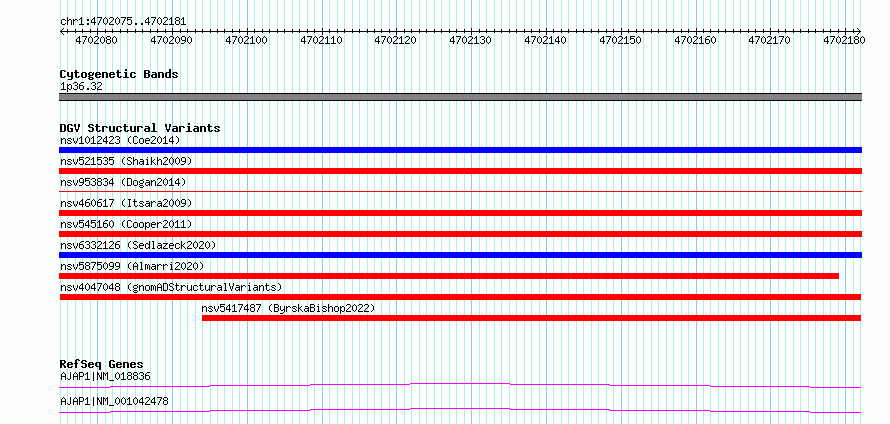Image resolution: width=890 pixels, height=424 pixels.
Task: Select the thin red line for nsv953834
Action: 461,192
